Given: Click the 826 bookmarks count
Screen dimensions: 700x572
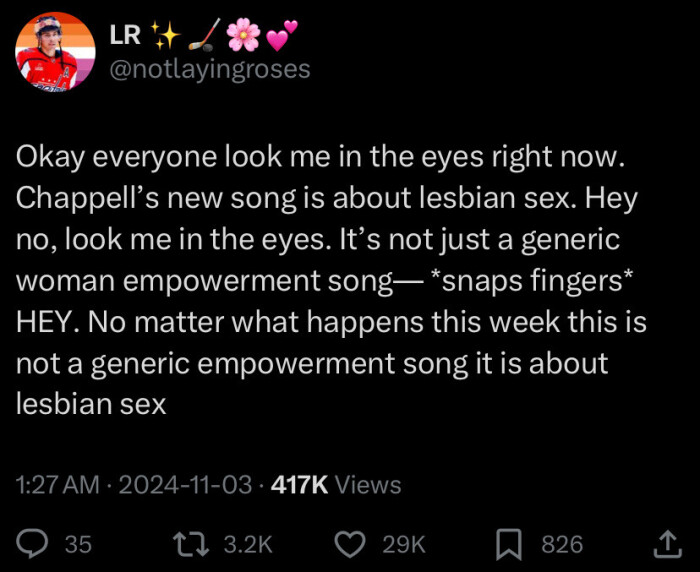Looking at the screenshot, I should click(x=562, y=543).
